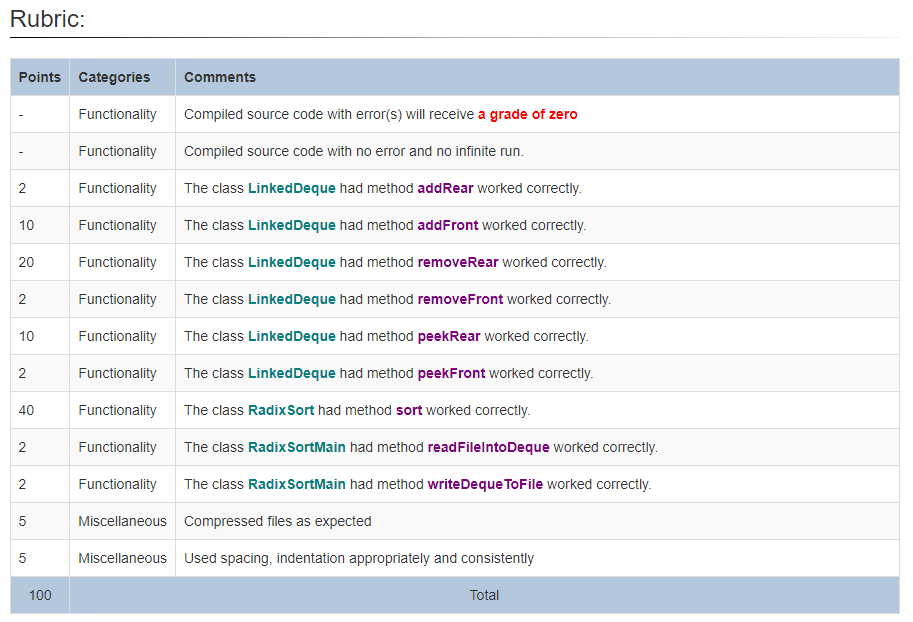The width and height of the screenshot is (913, 622).
Task: Click the Rubric heading
Action: point(48,19)
